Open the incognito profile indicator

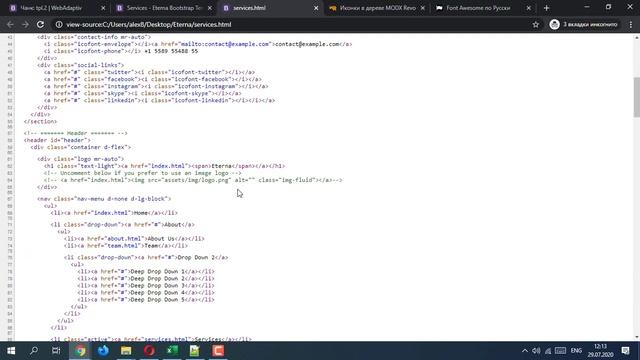click(583, 24)
